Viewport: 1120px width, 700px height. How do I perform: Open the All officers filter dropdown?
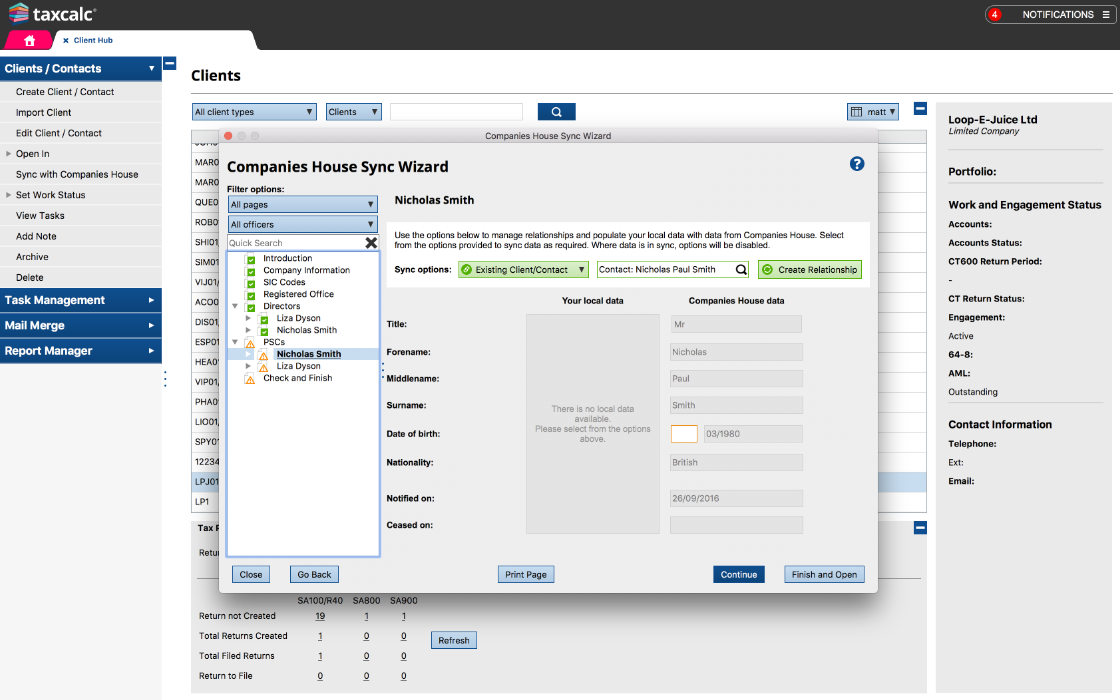pos(302,224)
